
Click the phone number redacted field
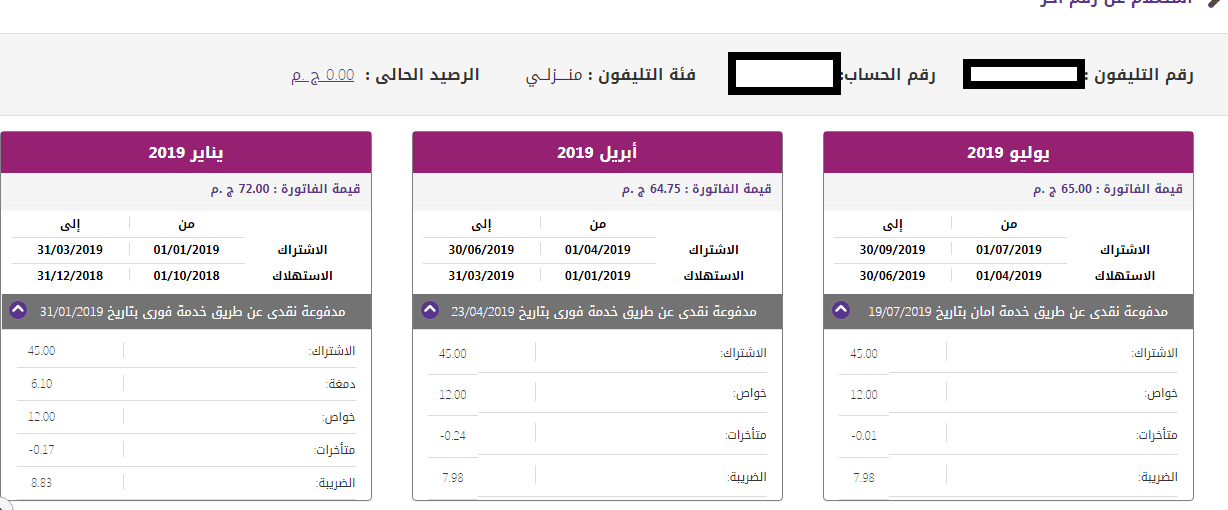point(1024,75)
